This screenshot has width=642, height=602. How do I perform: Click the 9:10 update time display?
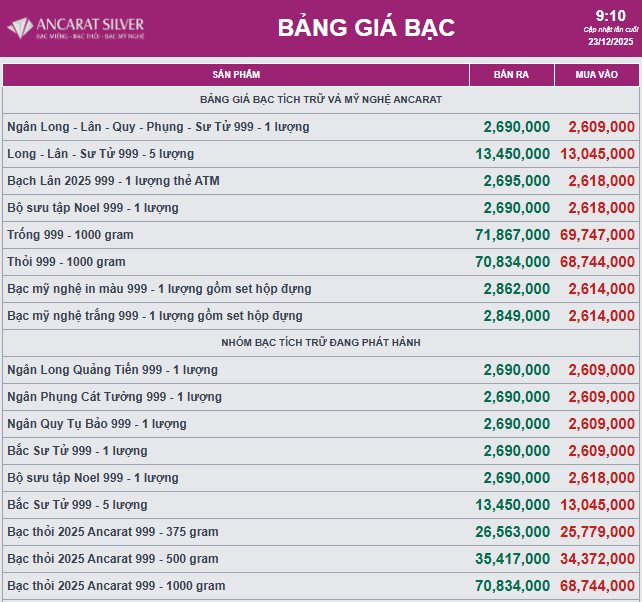(x=610, y=15)
